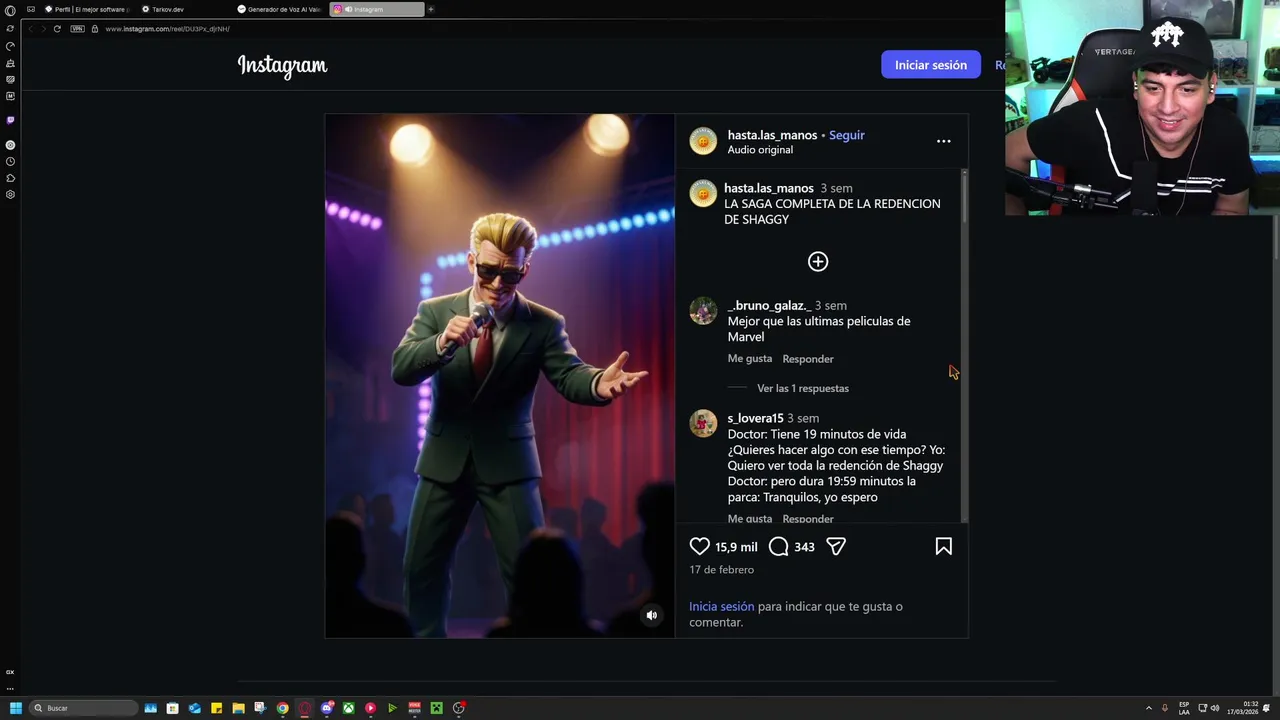Open the Opera menu icon
The height and width of the screenshot is (720, 1280).
point(10,10)
